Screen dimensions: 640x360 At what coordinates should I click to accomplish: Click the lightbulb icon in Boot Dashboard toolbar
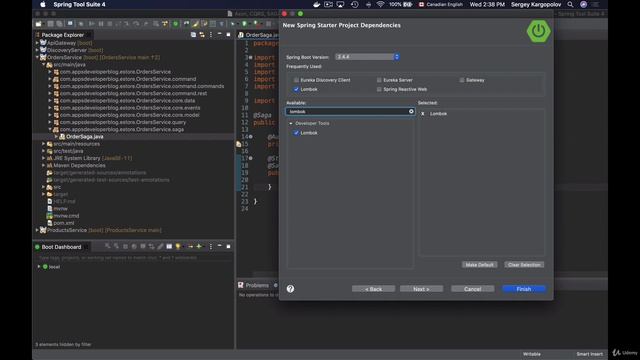(178, 247)
